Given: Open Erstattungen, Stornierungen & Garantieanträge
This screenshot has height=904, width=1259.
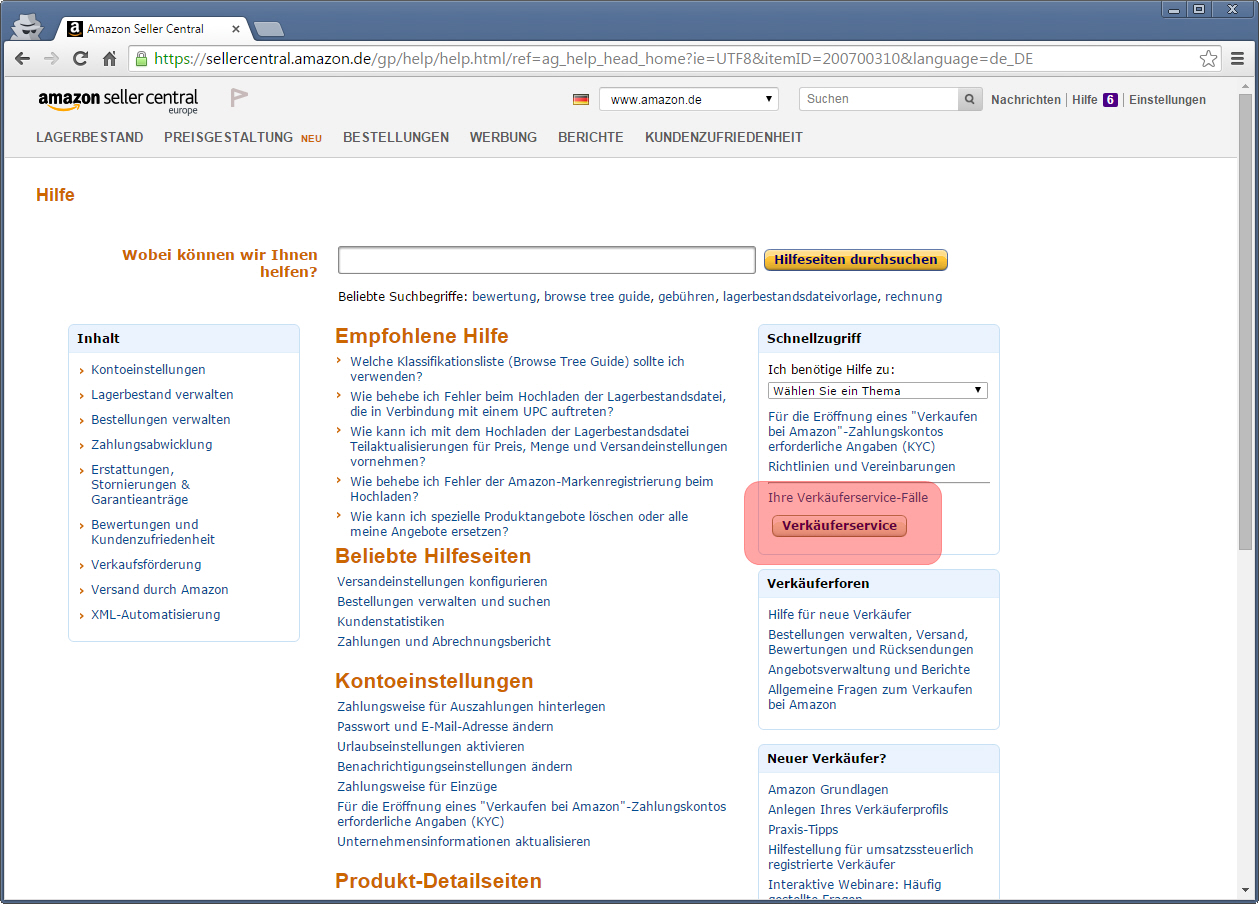Looking at the screenshot, I should pos(141,484).
